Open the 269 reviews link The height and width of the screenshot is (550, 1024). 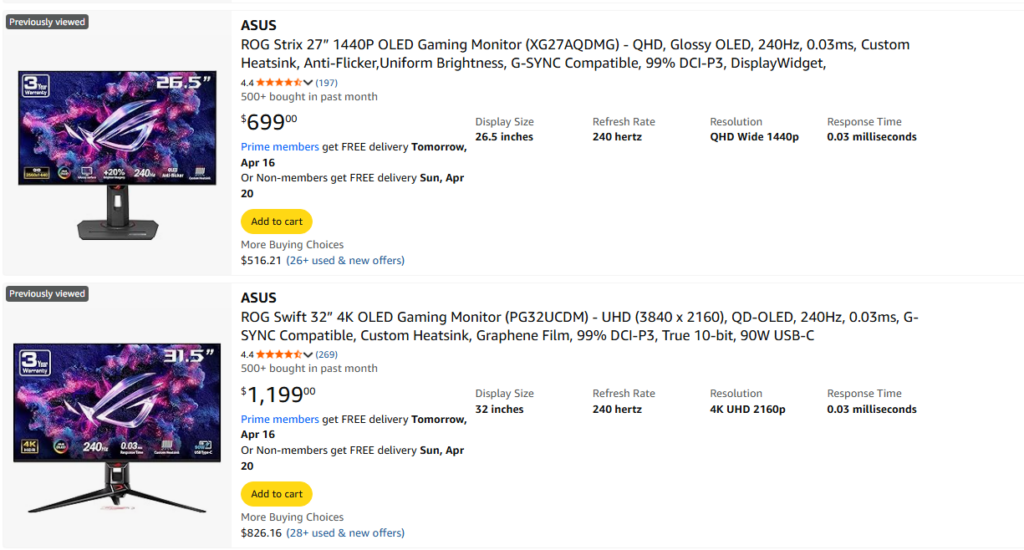[327, 355]
